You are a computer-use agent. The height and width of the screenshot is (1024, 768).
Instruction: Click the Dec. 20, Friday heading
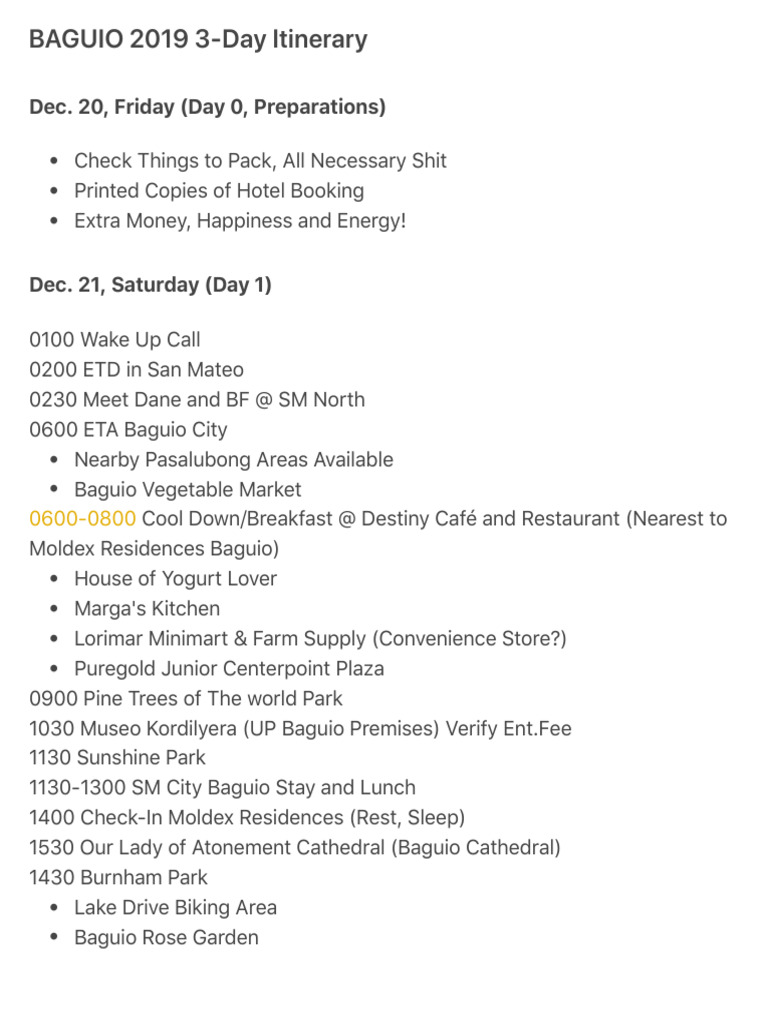[207, 107]
